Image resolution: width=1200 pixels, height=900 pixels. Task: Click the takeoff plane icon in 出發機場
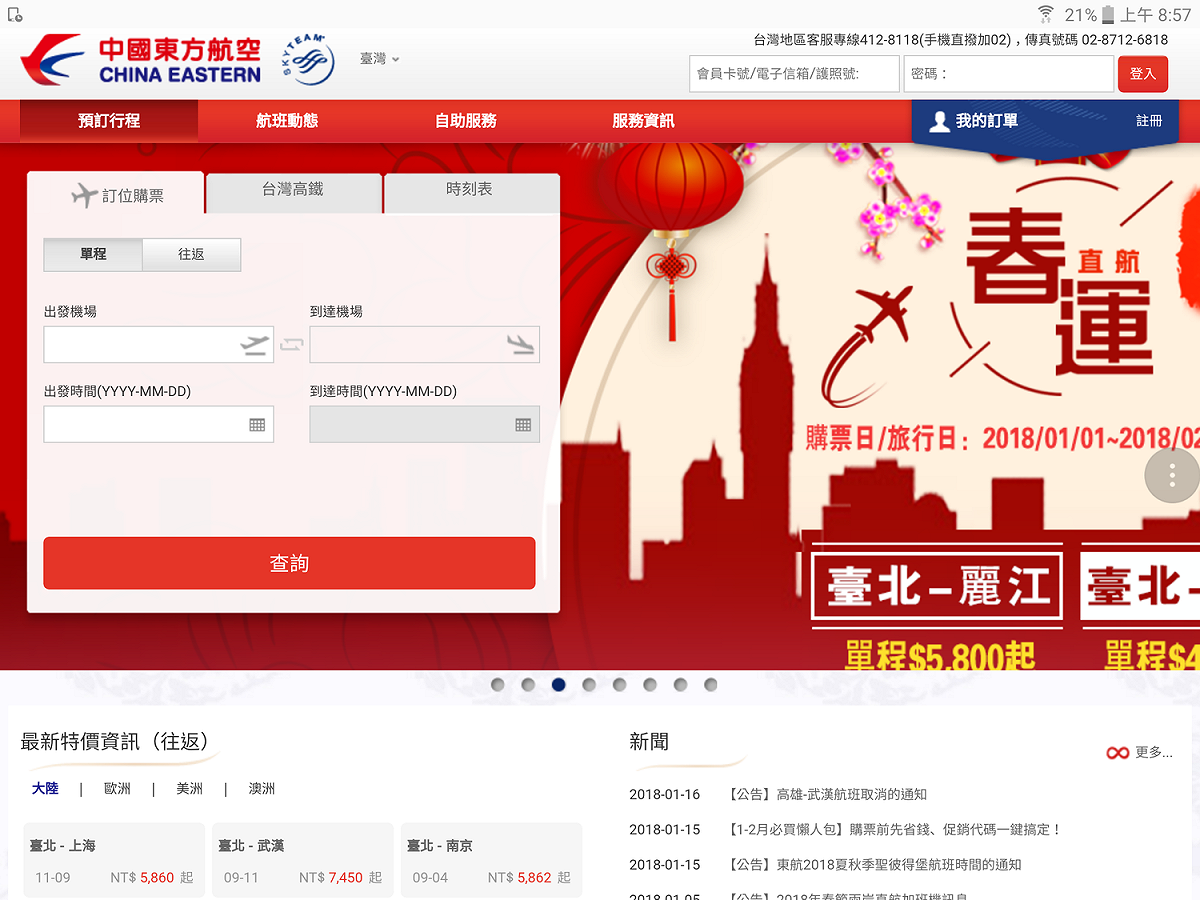(255, 345)
